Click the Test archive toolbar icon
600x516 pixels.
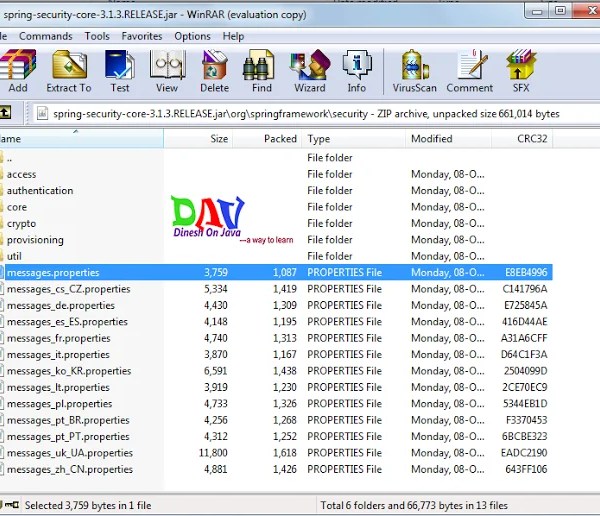(x=120, y=71)
